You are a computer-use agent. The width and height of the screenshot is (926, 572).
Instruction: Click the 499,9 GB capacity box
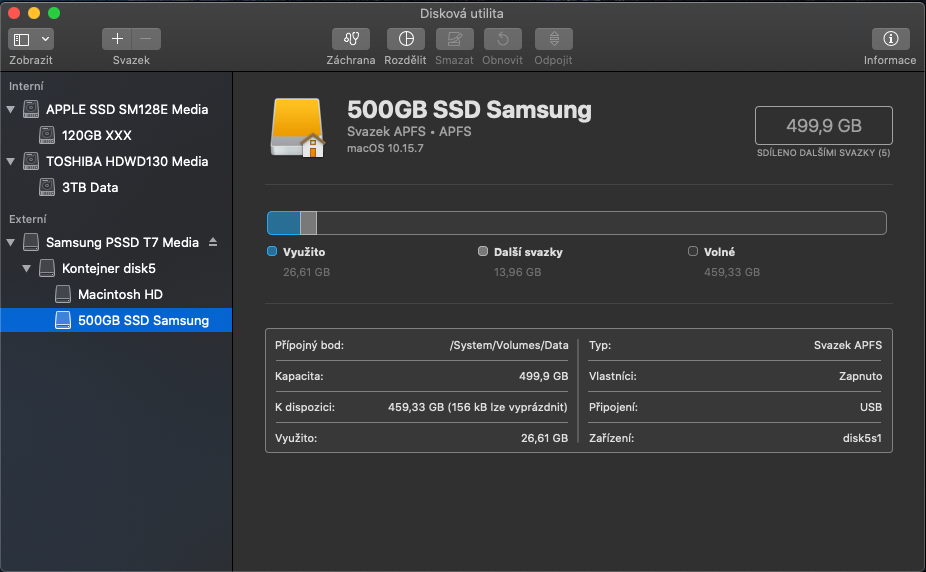823,126
